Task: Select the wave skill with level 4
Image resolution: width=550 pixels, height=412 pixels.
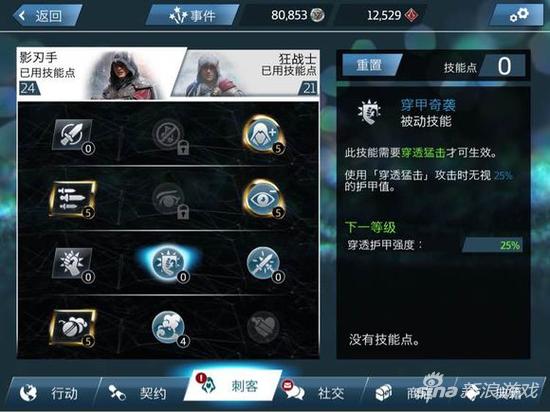Action: coord(169,328)
